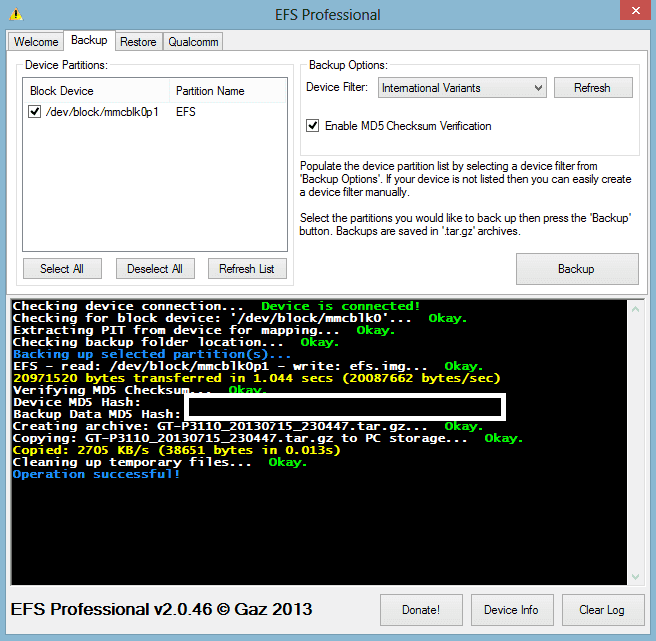Close the EFS Professional window

(x=635, y=10)
